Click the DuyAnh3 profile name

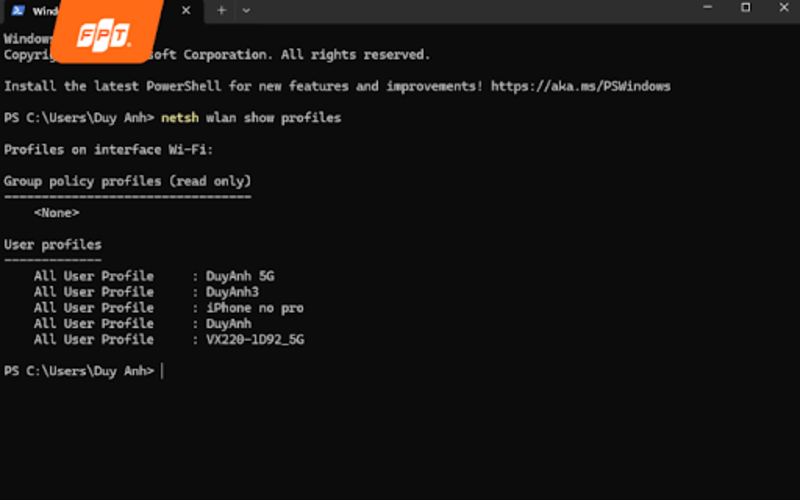pyautogui.click(x=232, y=292)
